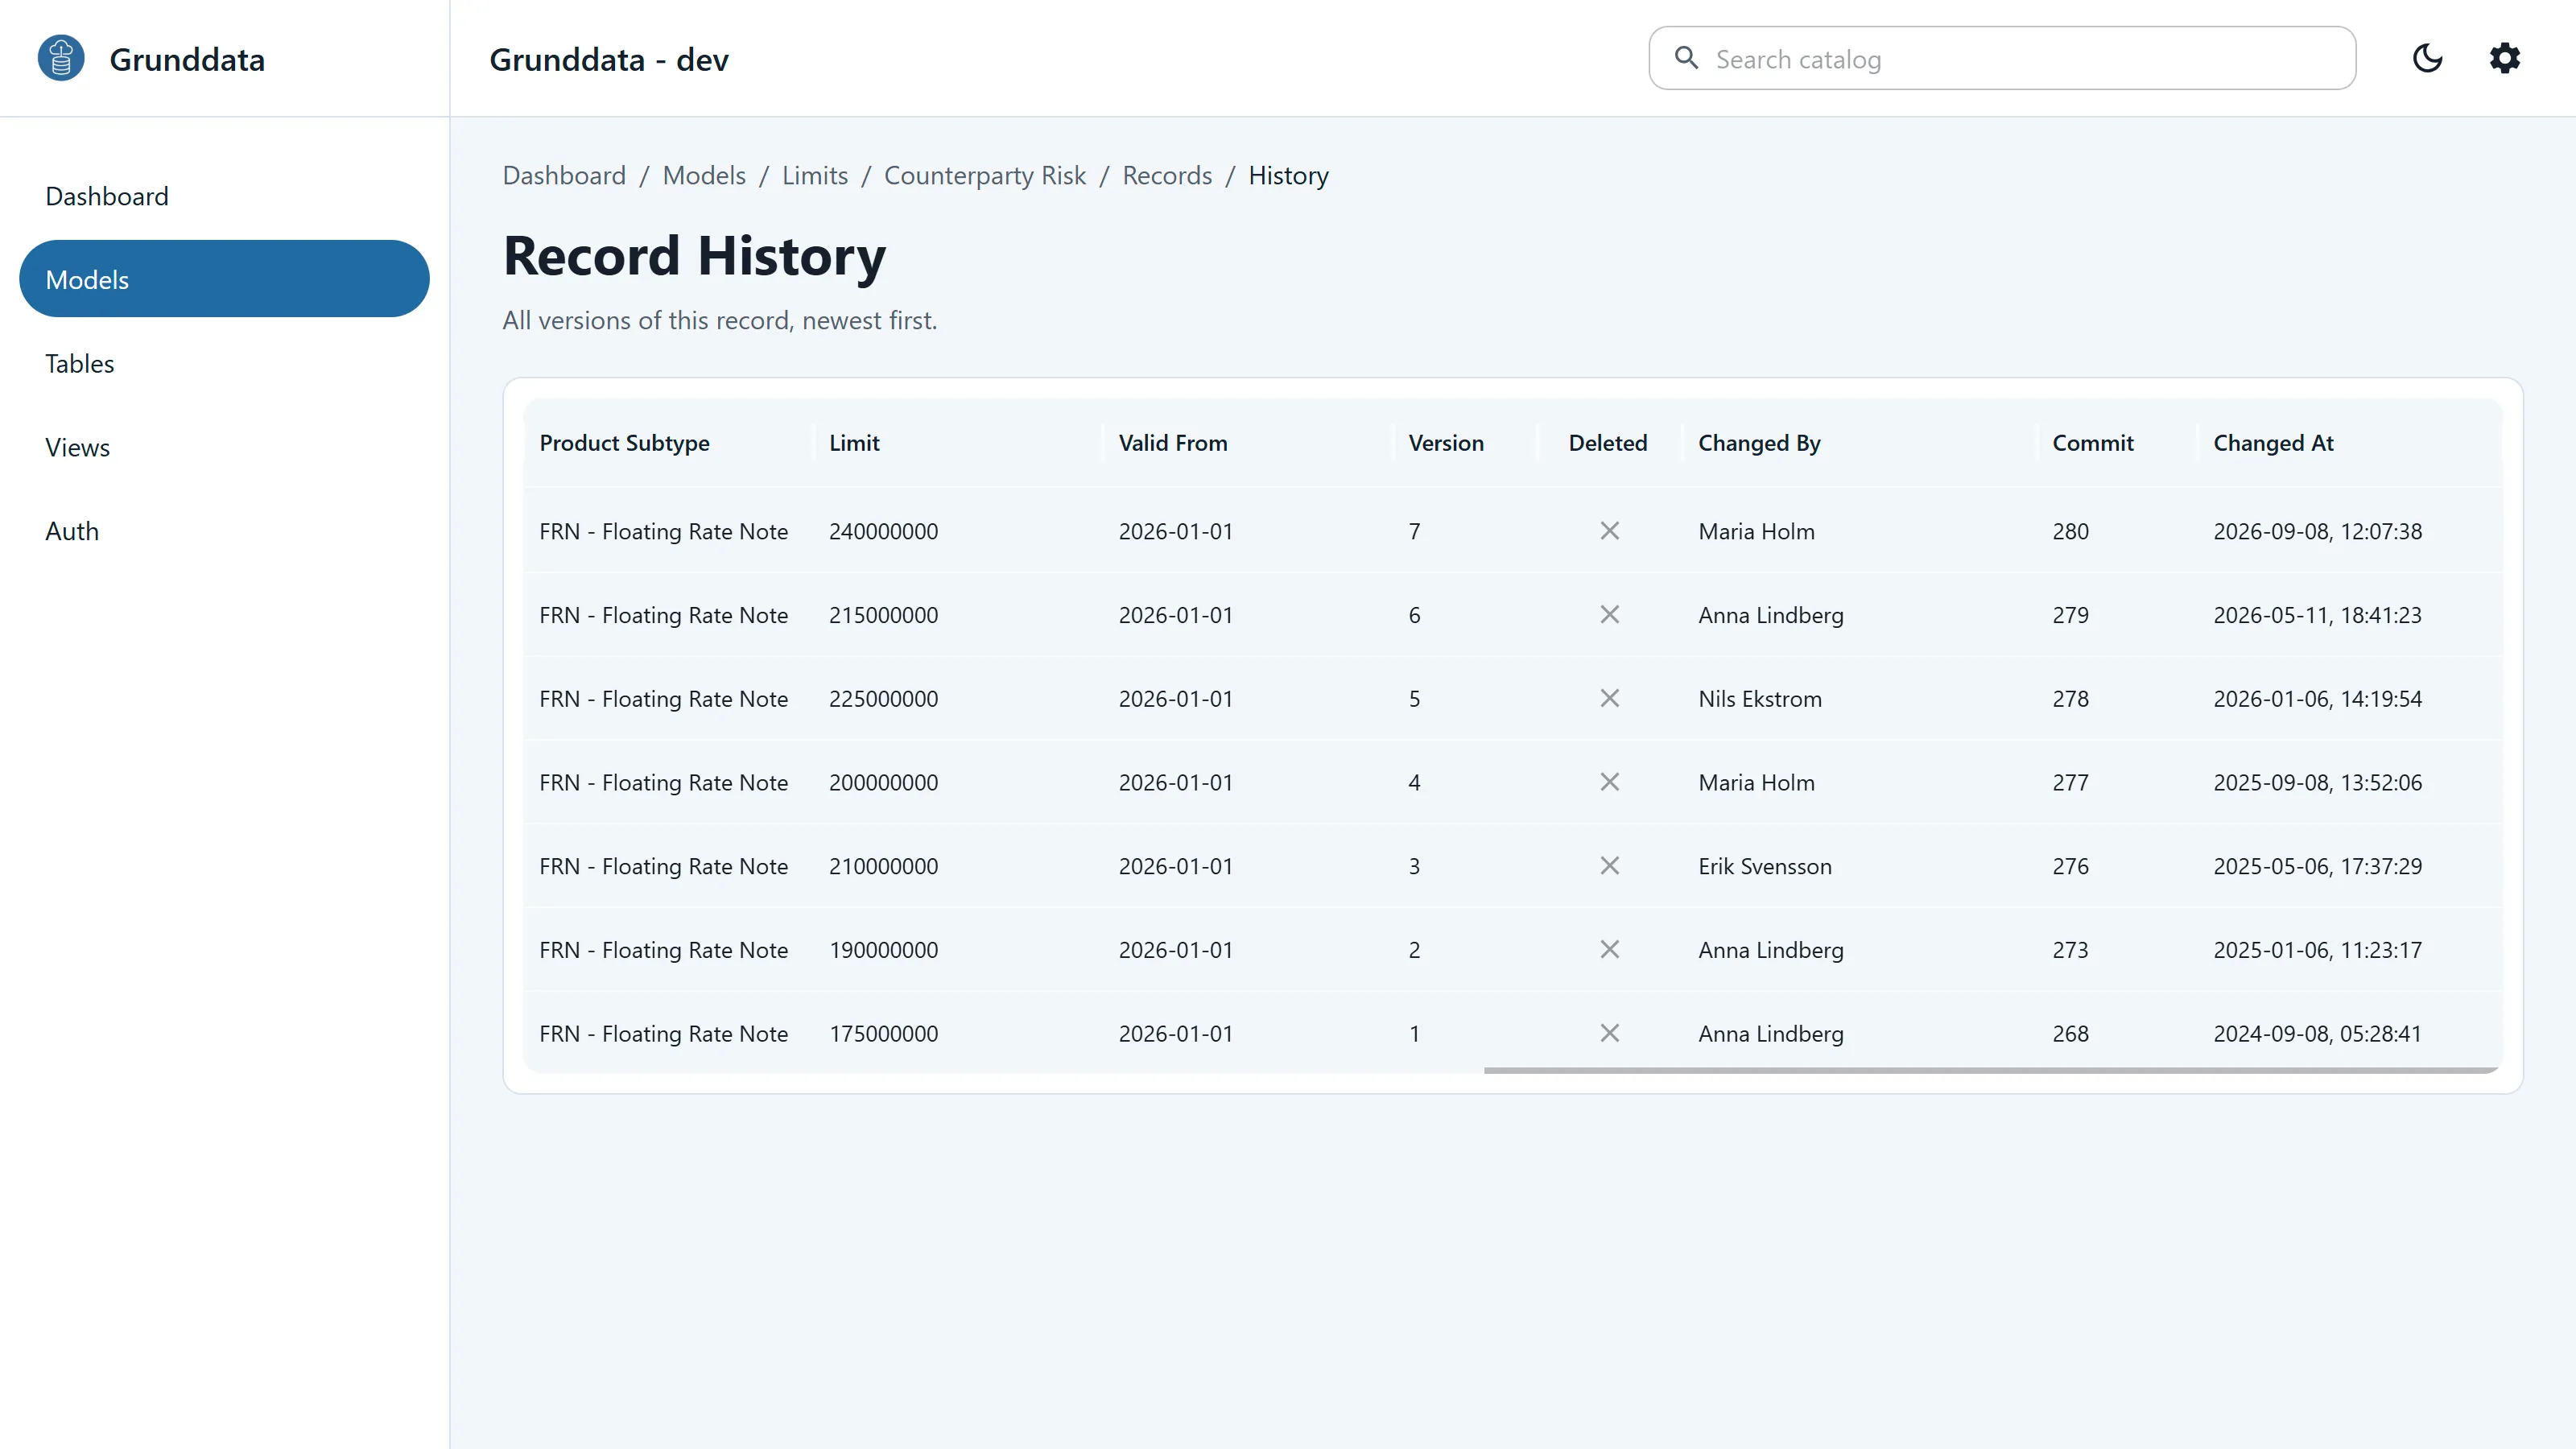Click timestamp 2025-01-06, 11:23:17
This screenshot has width=2576, height=1449.
(x=2317, y=950)
